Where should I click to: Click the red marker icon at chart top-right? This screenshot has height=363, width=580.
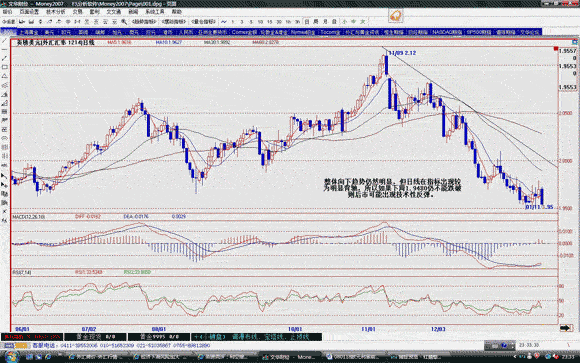(556, 49)
